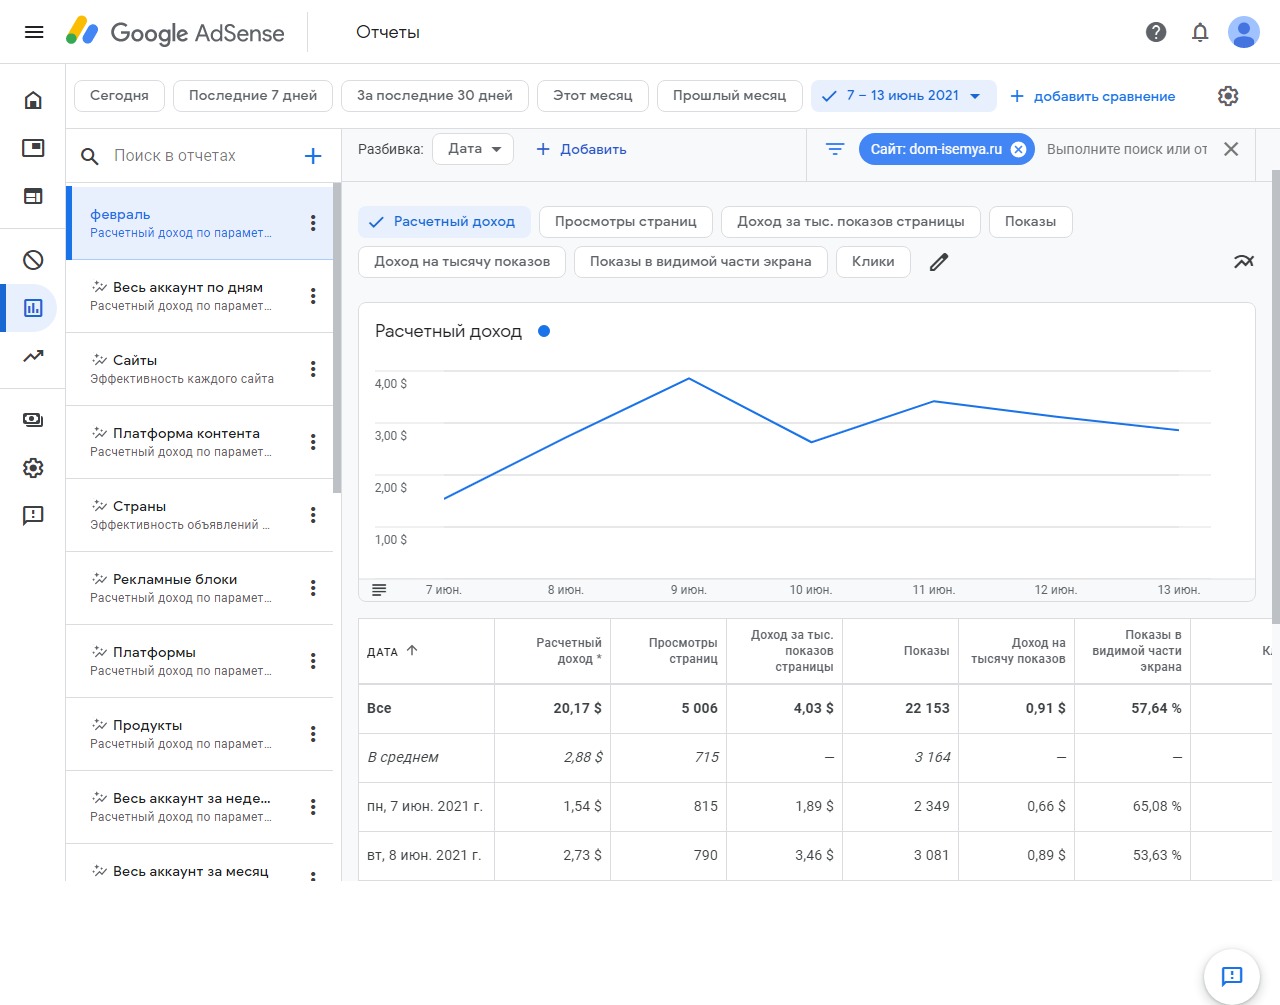Open the Разбивка Дата dropdown
This screenshot has height=1005, width=1280.
click(x=473, y=149)
